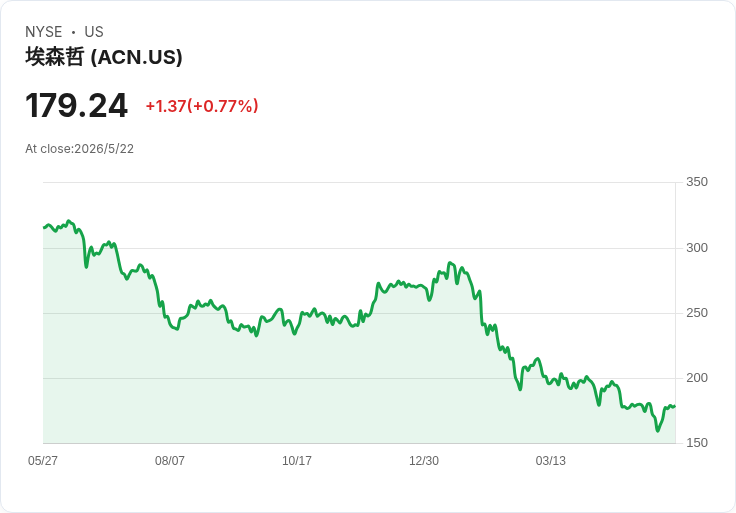Click the US market label
The image size is (736, 513).
[x=94, y=32]
